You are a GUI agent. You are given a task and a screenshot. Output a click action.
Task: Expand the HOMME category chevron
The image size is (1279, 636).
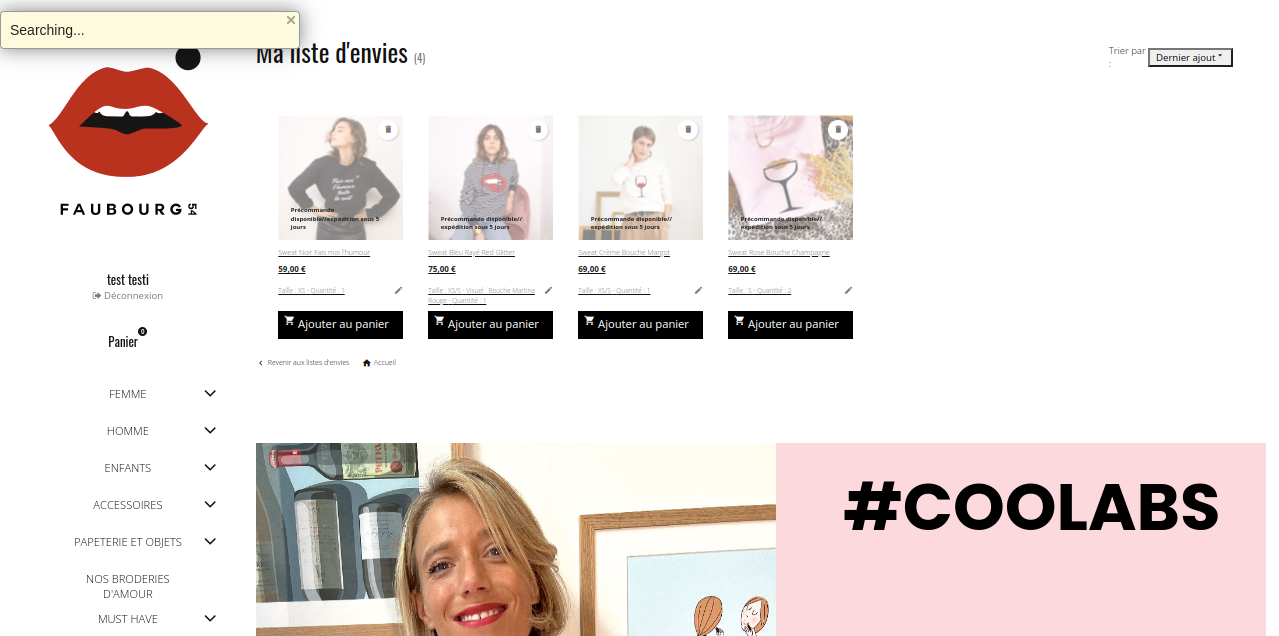210,430
